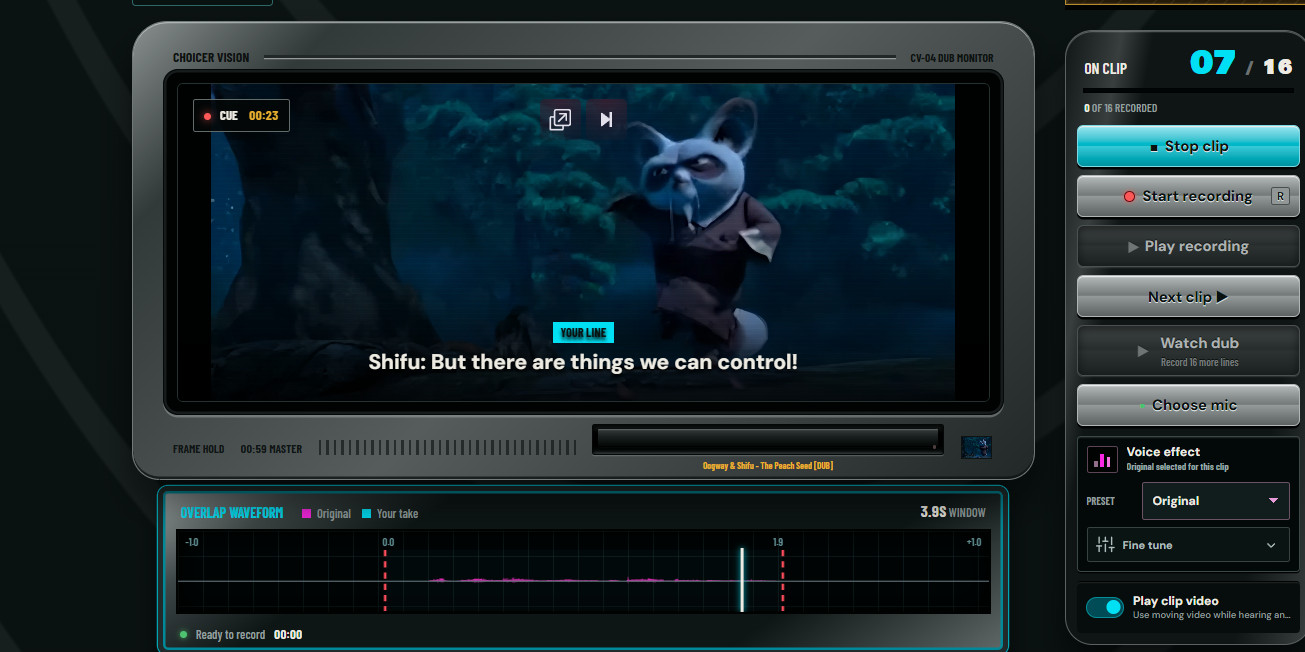The image size is (1305, 652).
Task: Click the Fine tune sliders icon
Action: [x=1105, y=545]
